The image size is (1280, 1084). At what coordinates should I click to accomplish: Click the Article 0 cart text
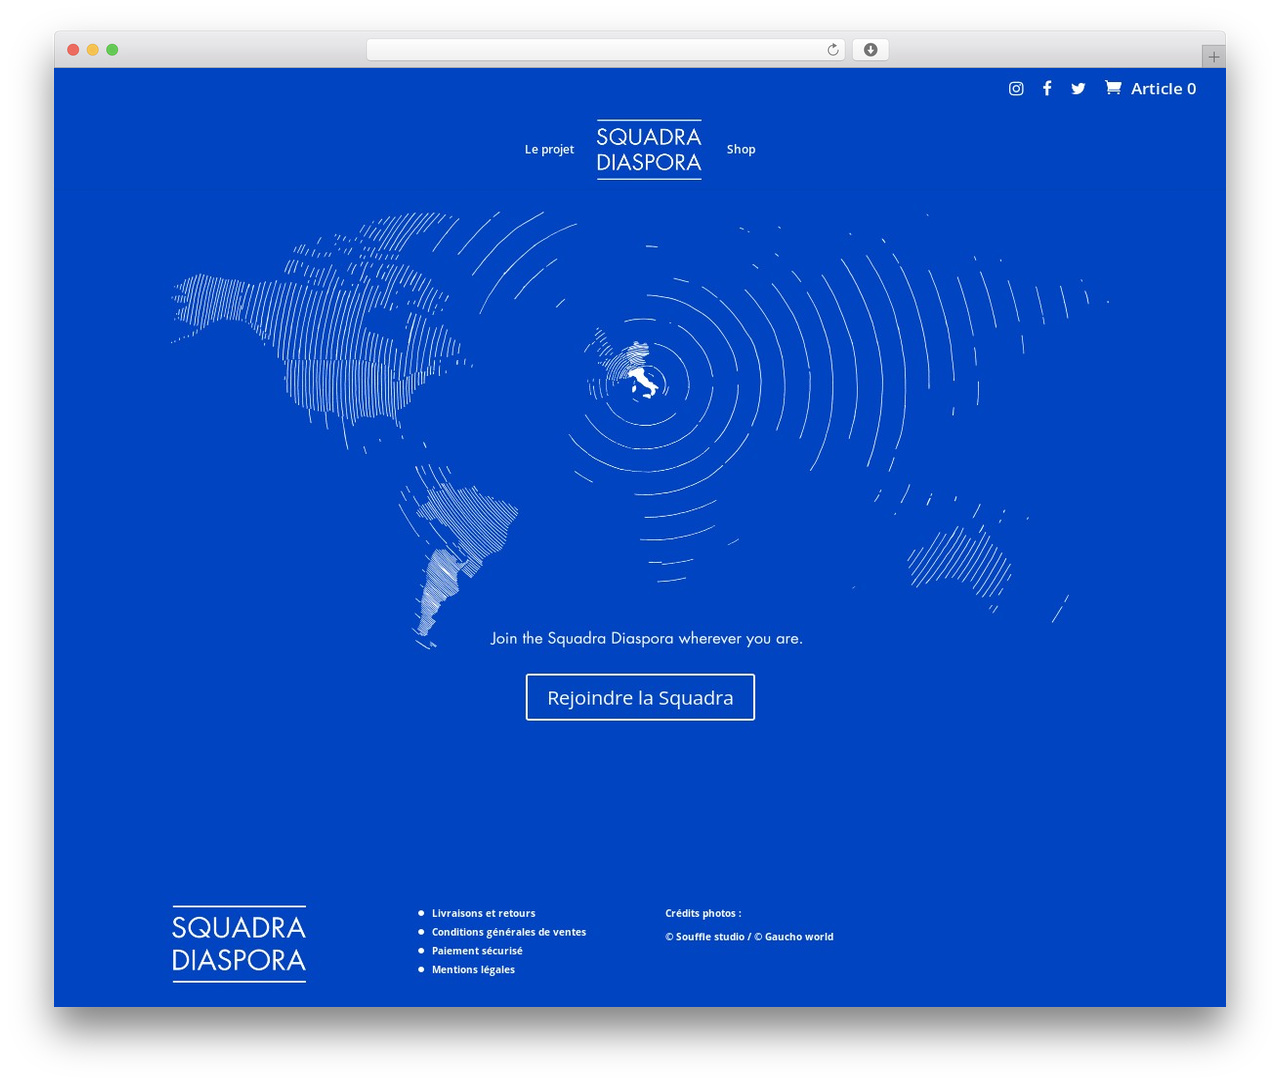pyautogui.click(x=1163, y=89)
